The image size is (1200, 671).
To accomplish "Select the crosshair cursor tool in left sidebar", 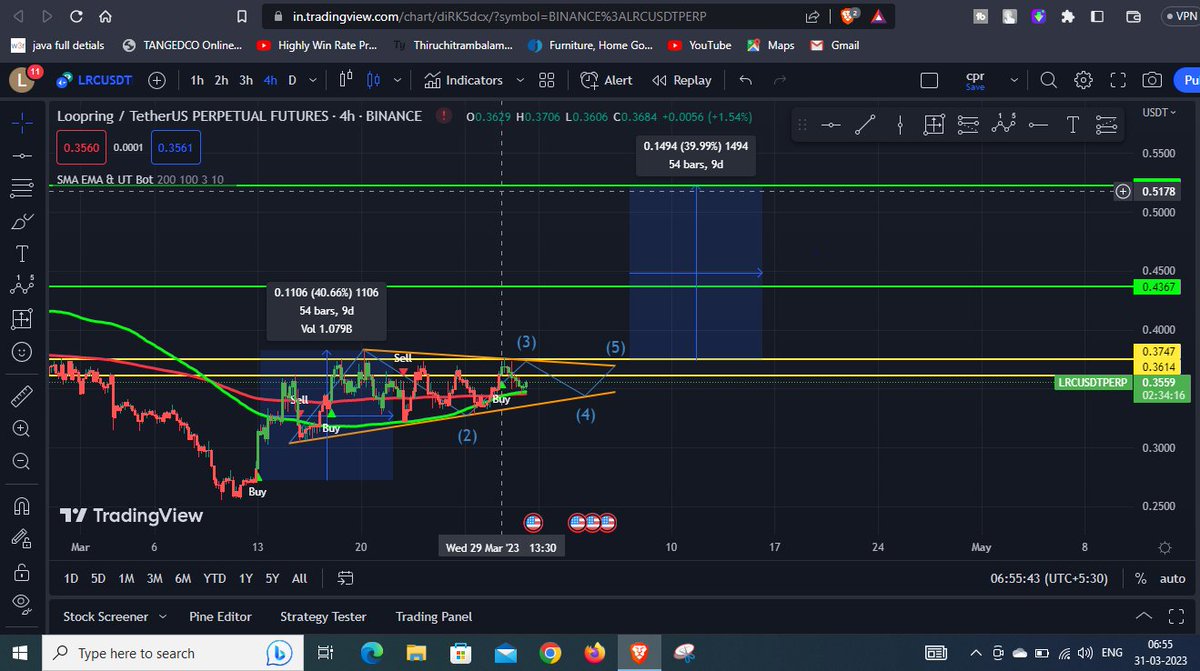I will point(22,122).
